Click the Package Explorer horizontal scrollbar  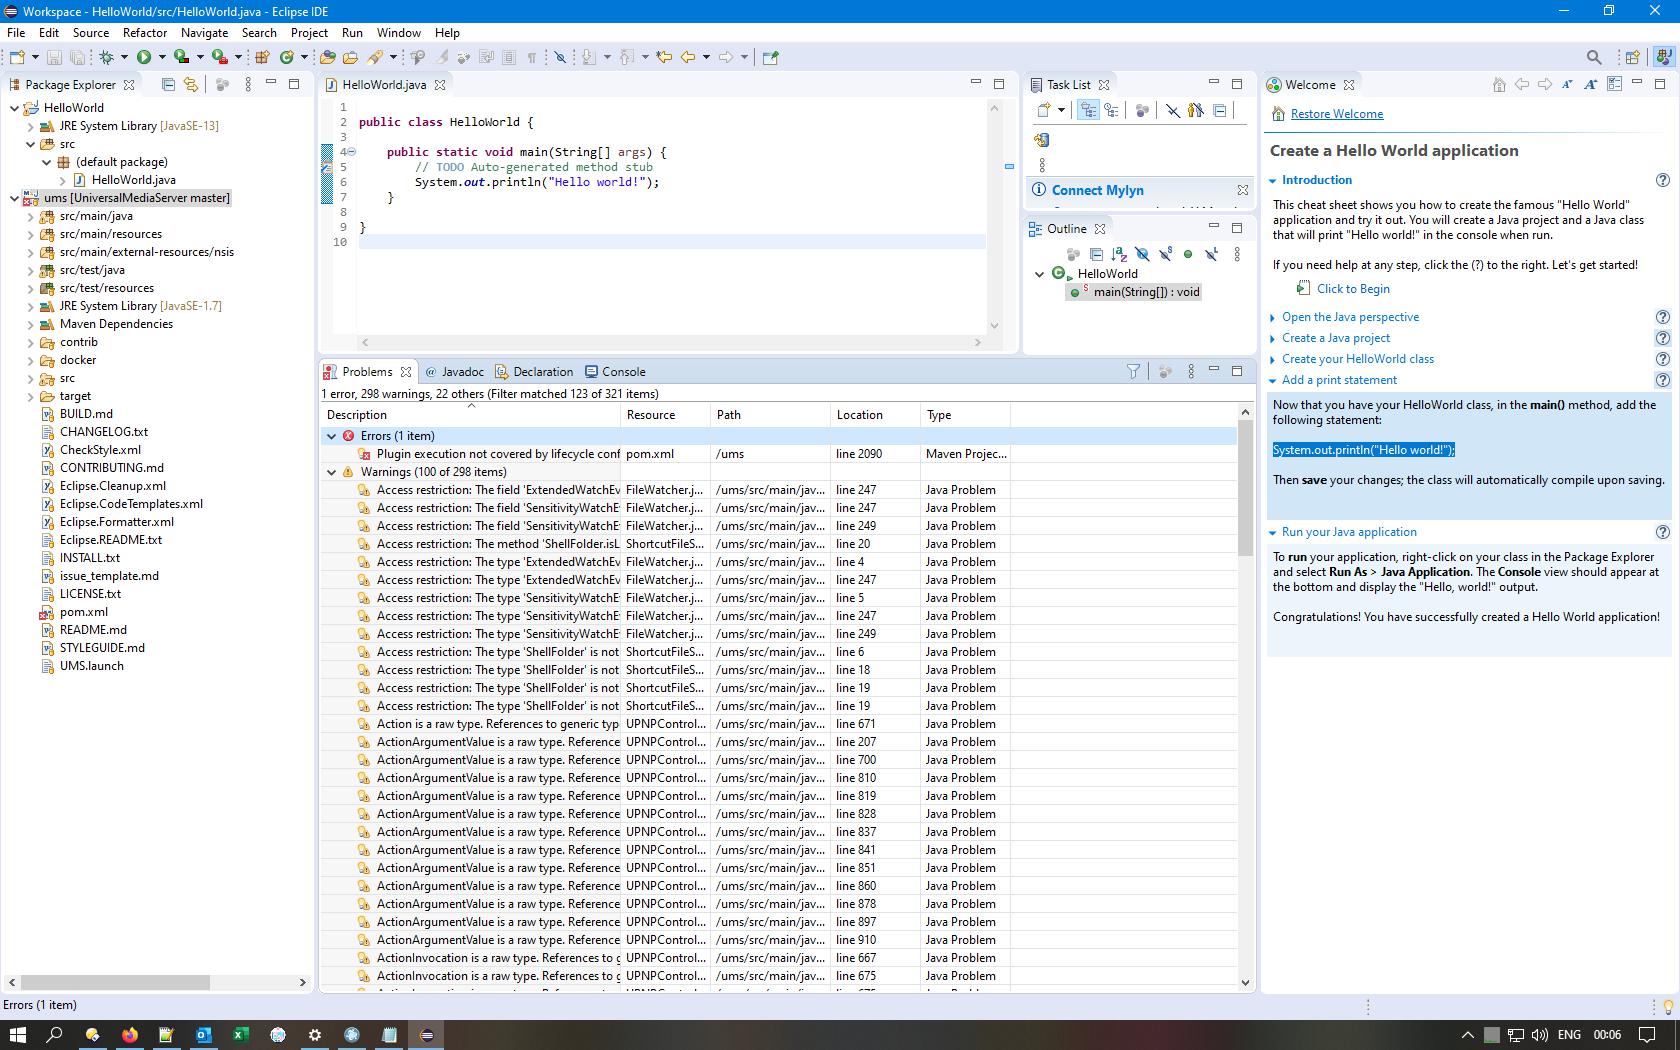coord(115,983)
